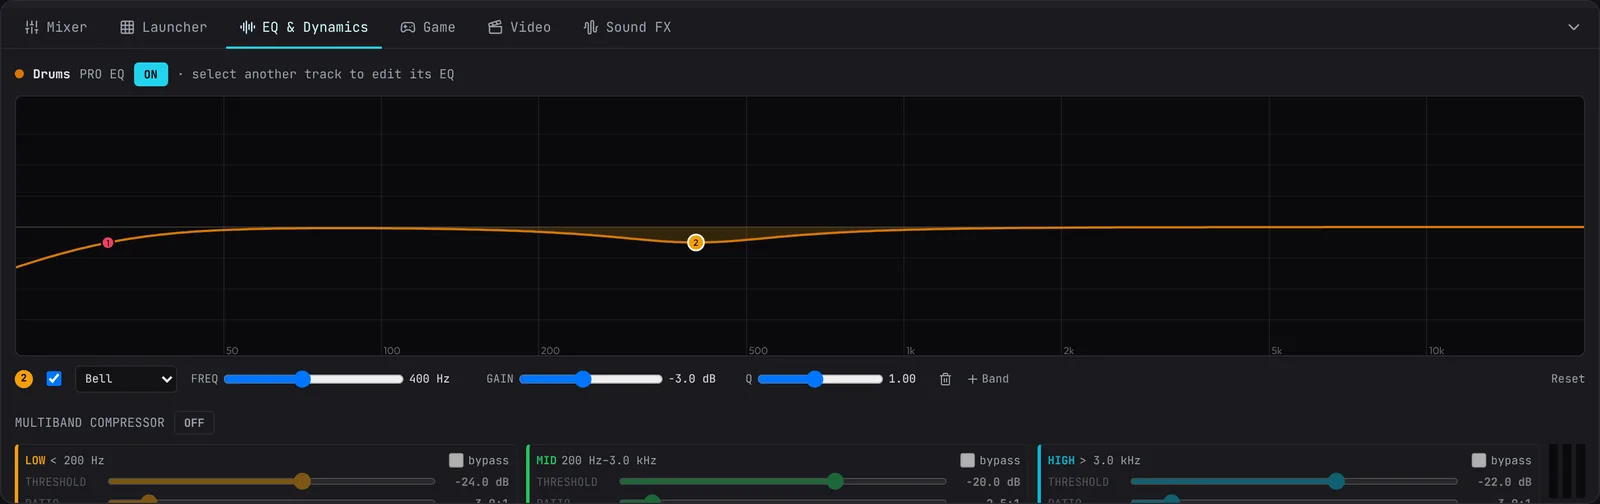The height and width of the screenshot is (504, 1600).
Task: Open the Sound FX tab
Action: 627,27
